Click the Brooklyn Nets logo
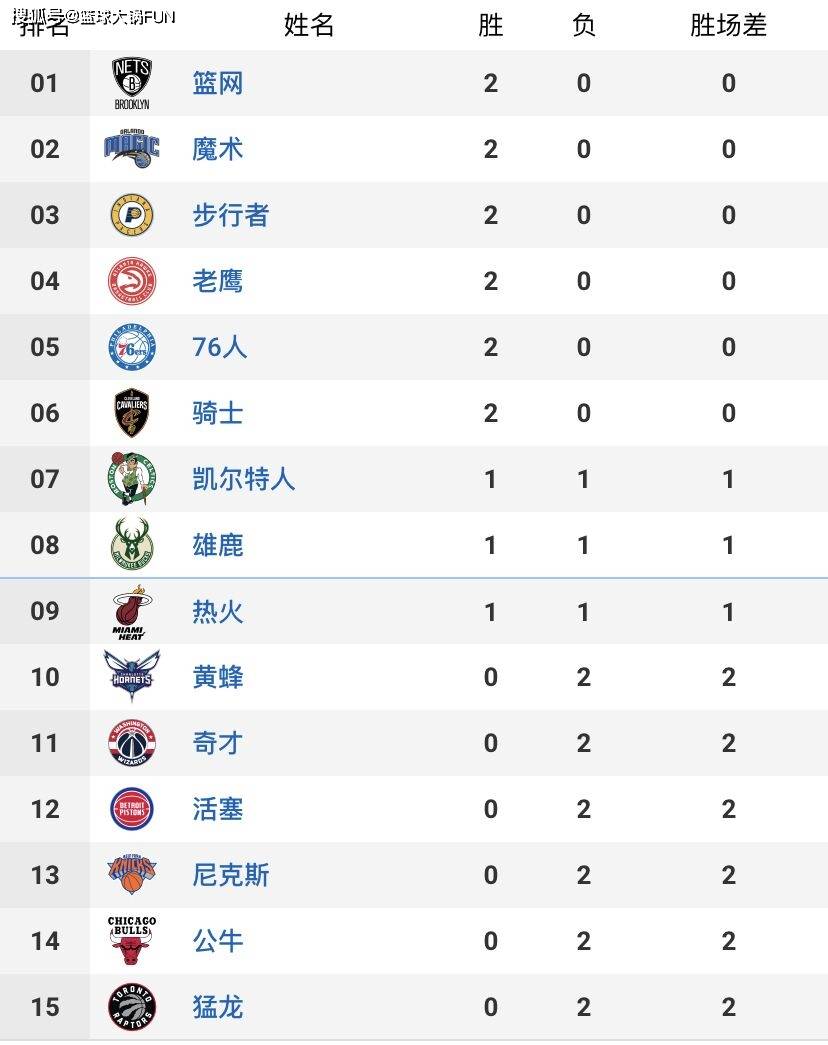Viewport: 828px width, 1045px height. coord(132,83)
